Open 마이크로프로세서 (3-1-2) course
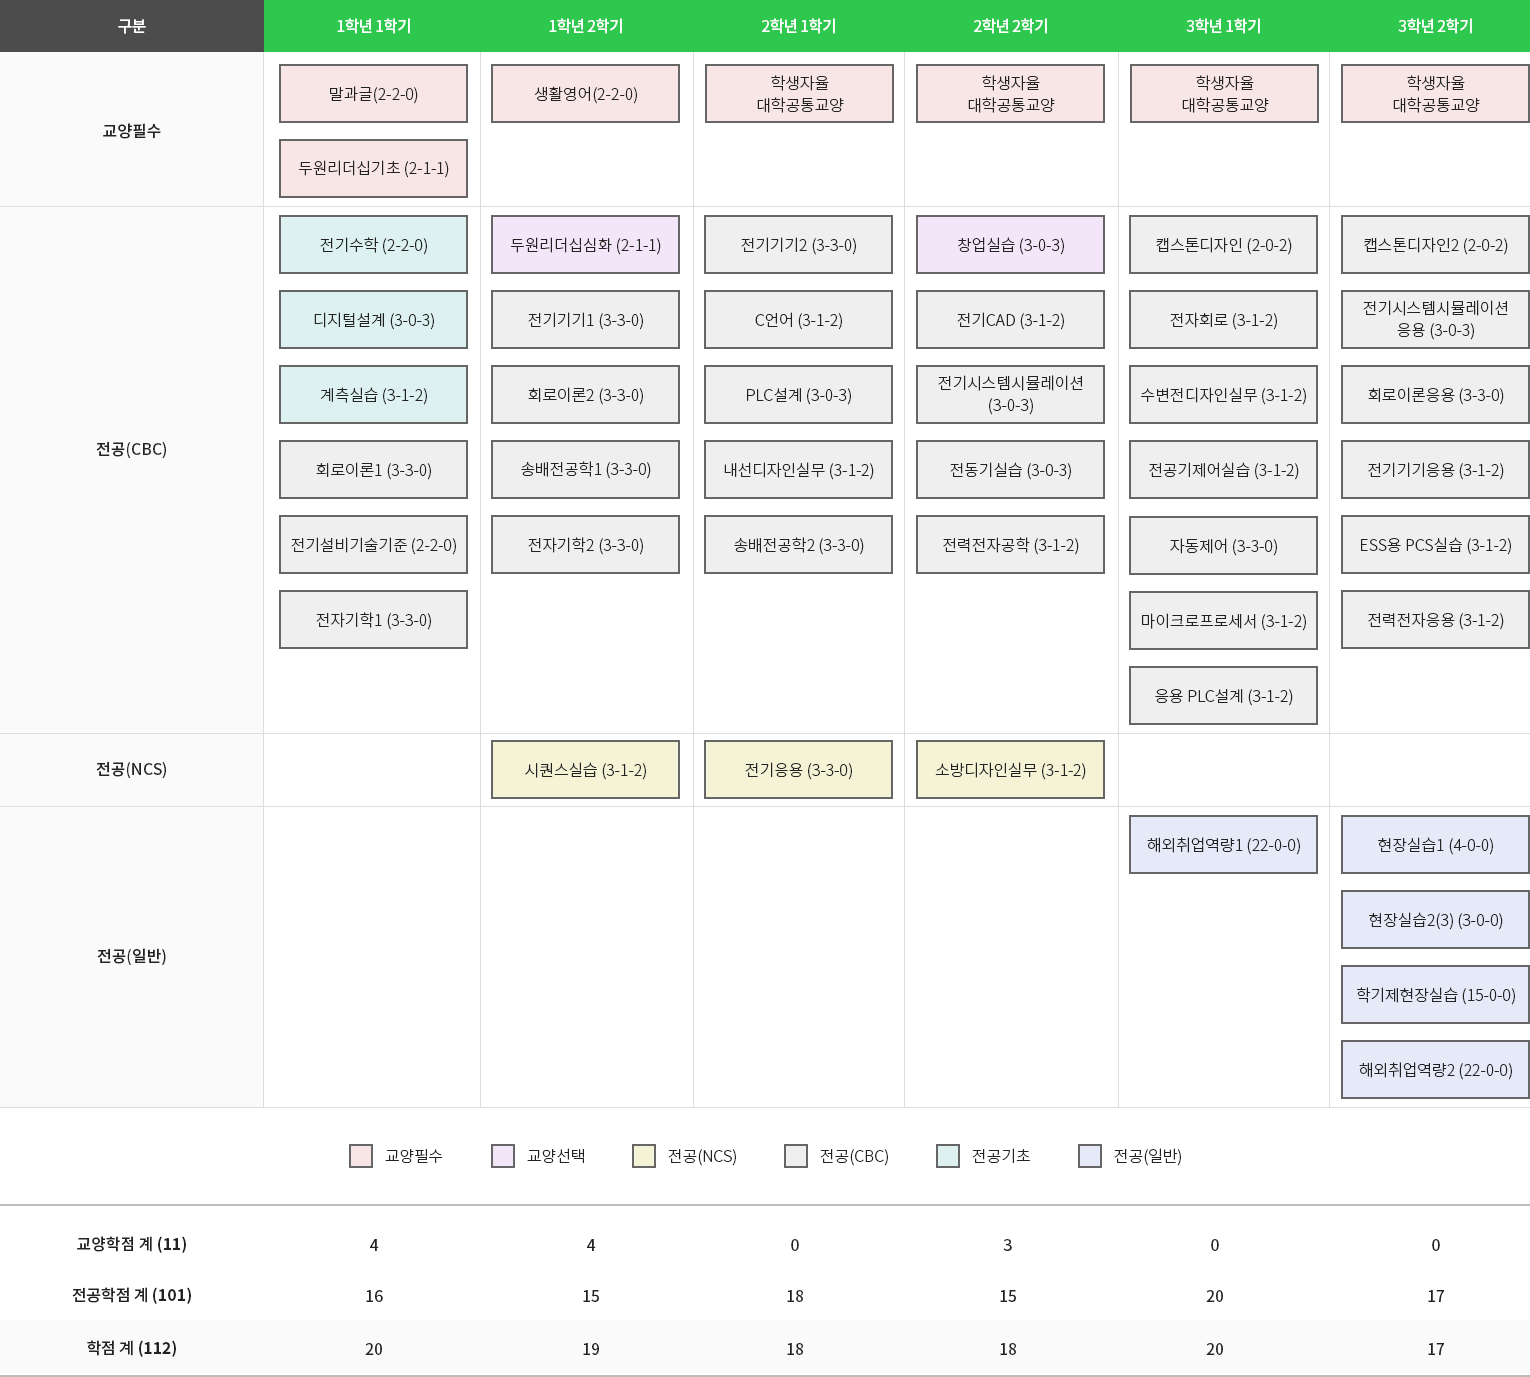Image resolution: width=1530 pixels, height=1377 pixels. (1223, 621)
